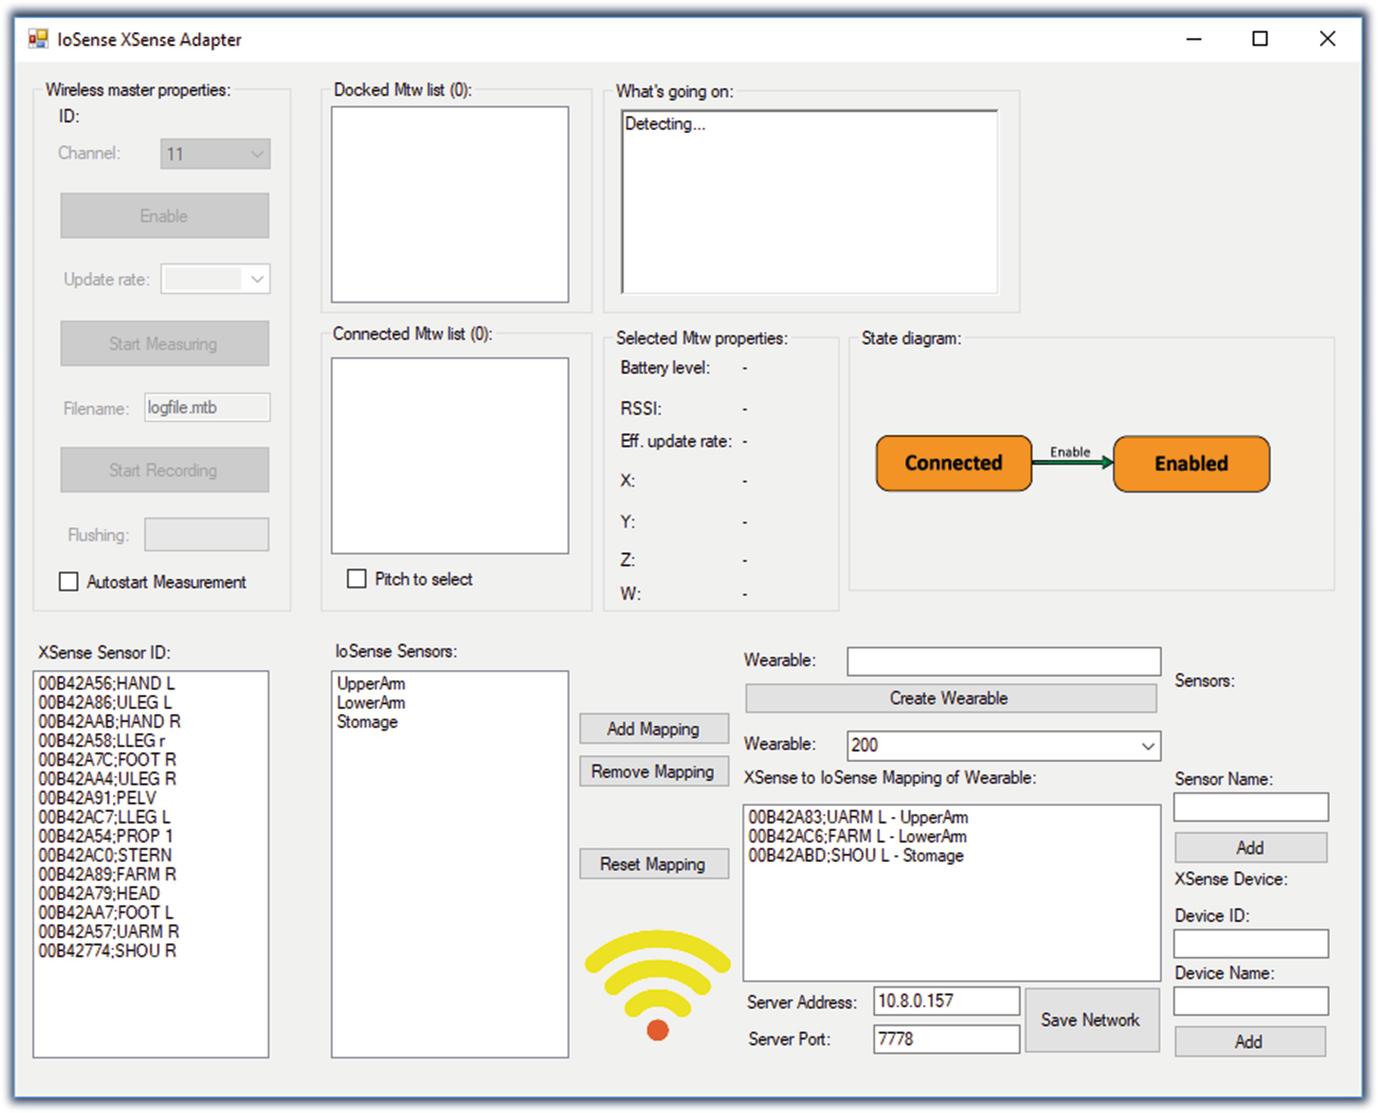This screenshot has height=1113, width=1378.
Task: Select sensor 00B42AAB;HAND R
Action: 109,721
